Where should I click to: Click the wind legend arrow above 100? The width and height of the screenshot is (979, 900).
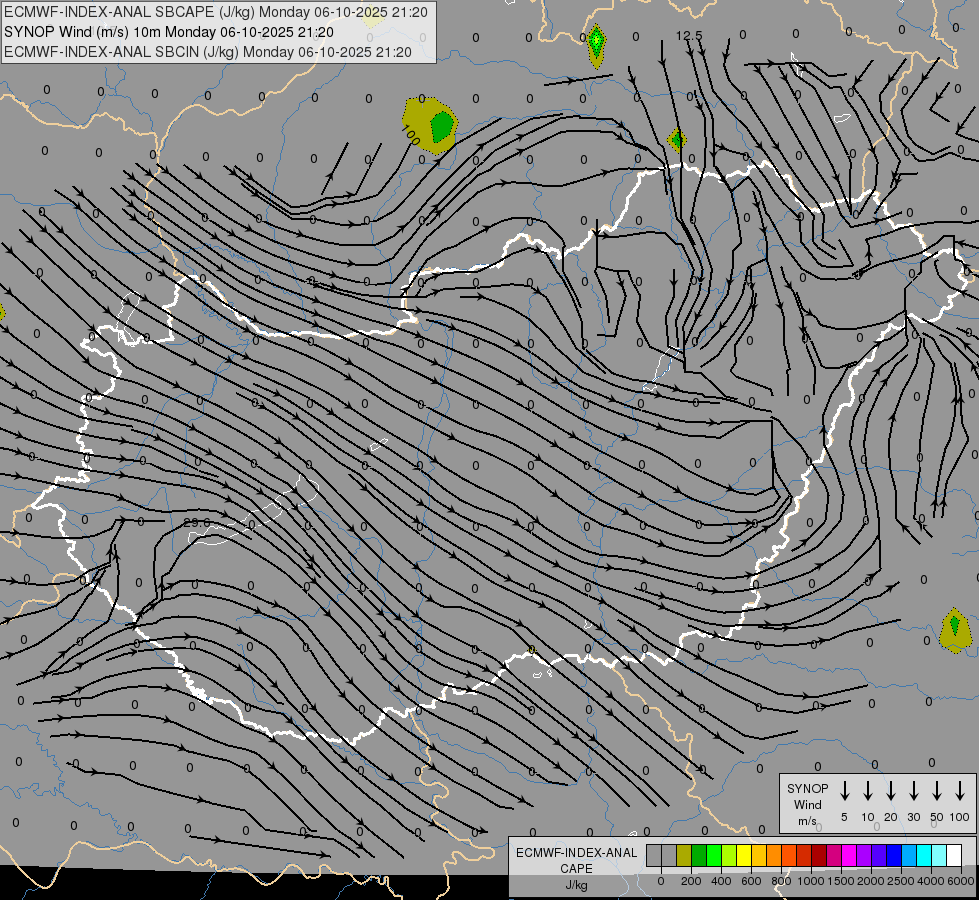960,791
